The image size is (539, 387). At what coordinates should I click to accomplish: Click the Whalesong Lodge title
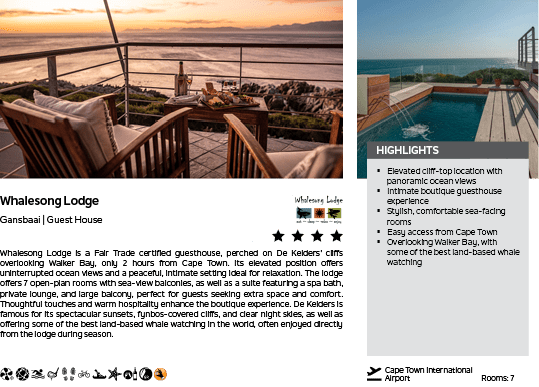click(x=50, y=201)
